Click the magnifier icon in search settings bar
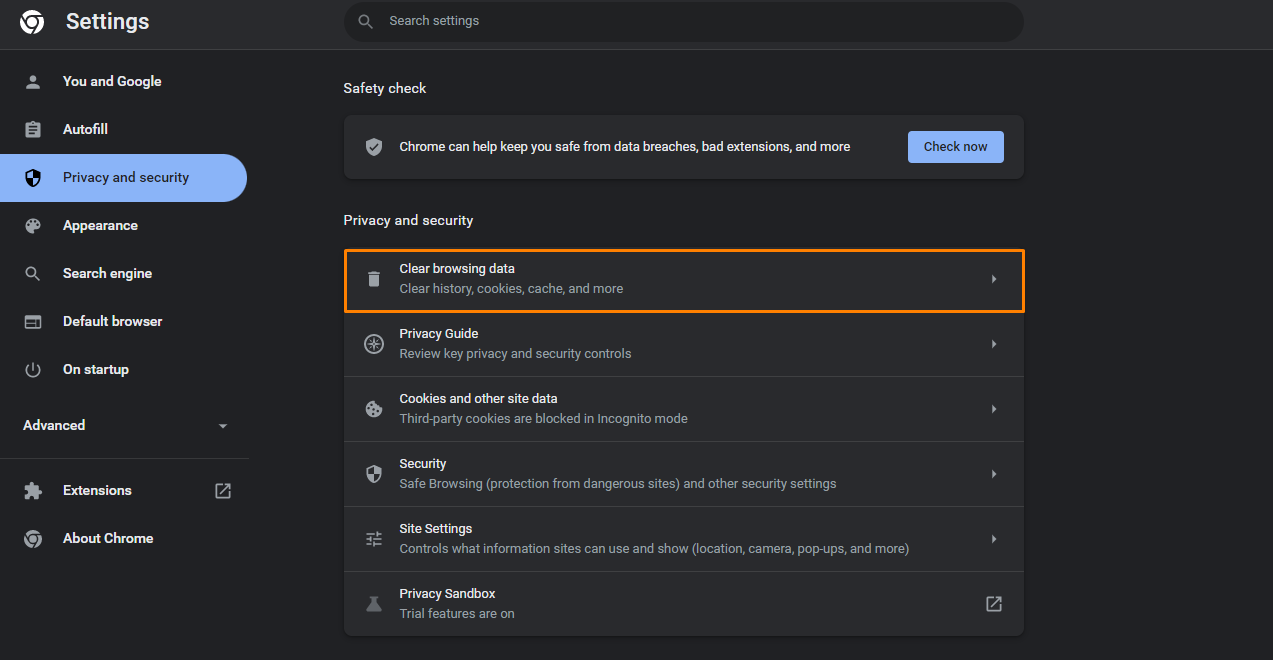Screen dimensions: 1273x660 366,21
